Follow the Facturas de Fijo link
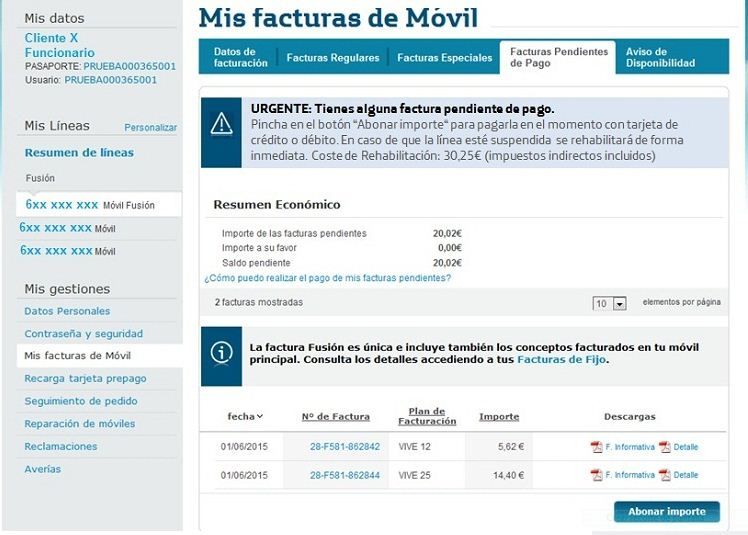This screenshot has height=535, width=748. [x=561, y=359]
